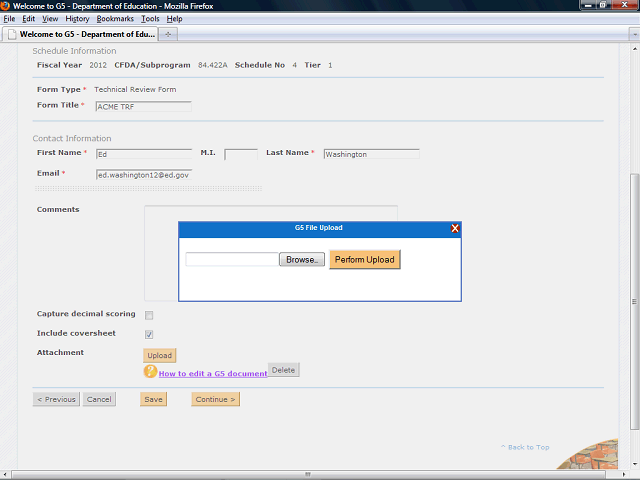
Task: Click the Firefox icon in title bar
Action: [x=6, y=6]
